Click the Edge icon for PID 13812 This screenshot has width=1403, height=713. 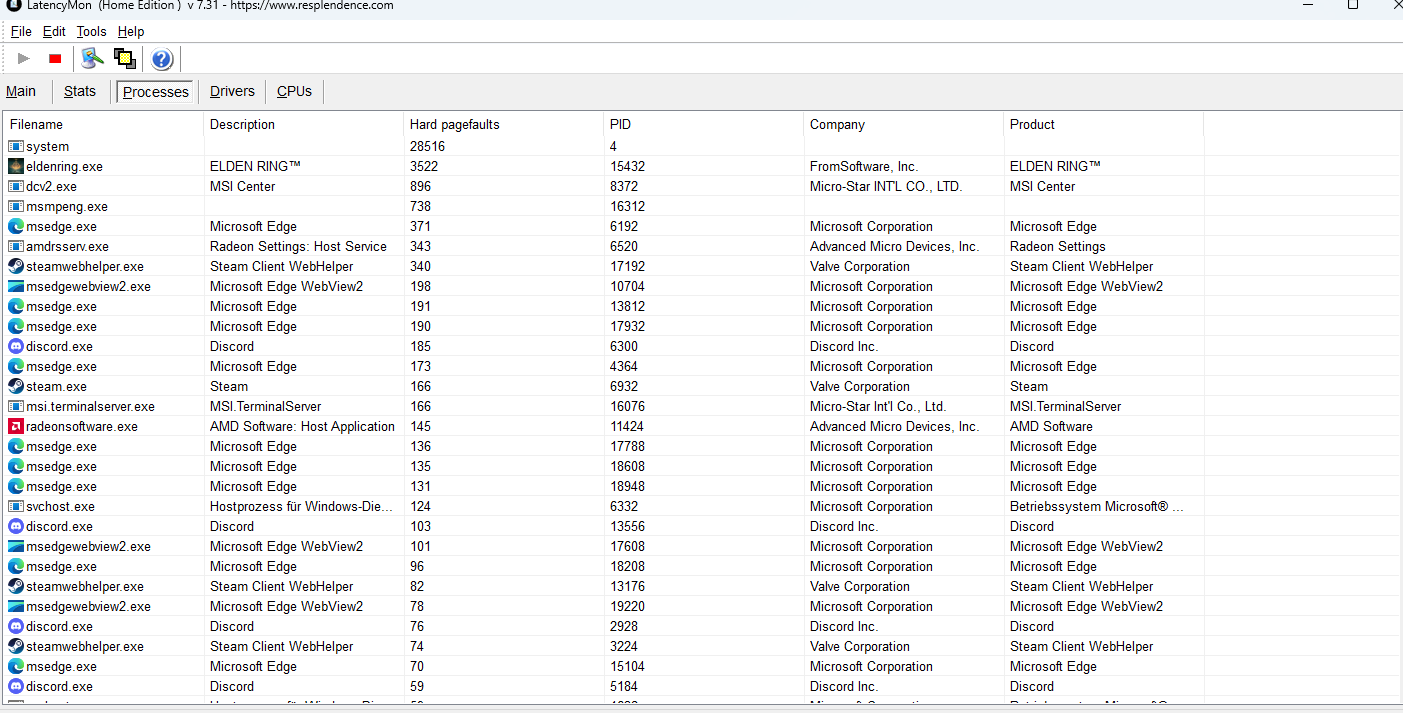pyautogui.click(x=16, y=306)
